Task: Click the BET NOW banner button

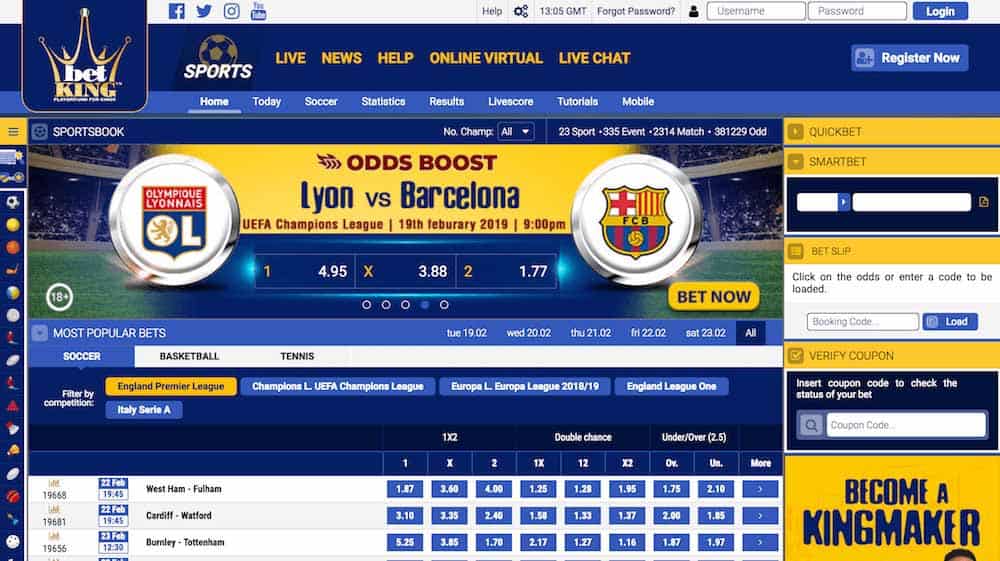Action: click(714, 297)
